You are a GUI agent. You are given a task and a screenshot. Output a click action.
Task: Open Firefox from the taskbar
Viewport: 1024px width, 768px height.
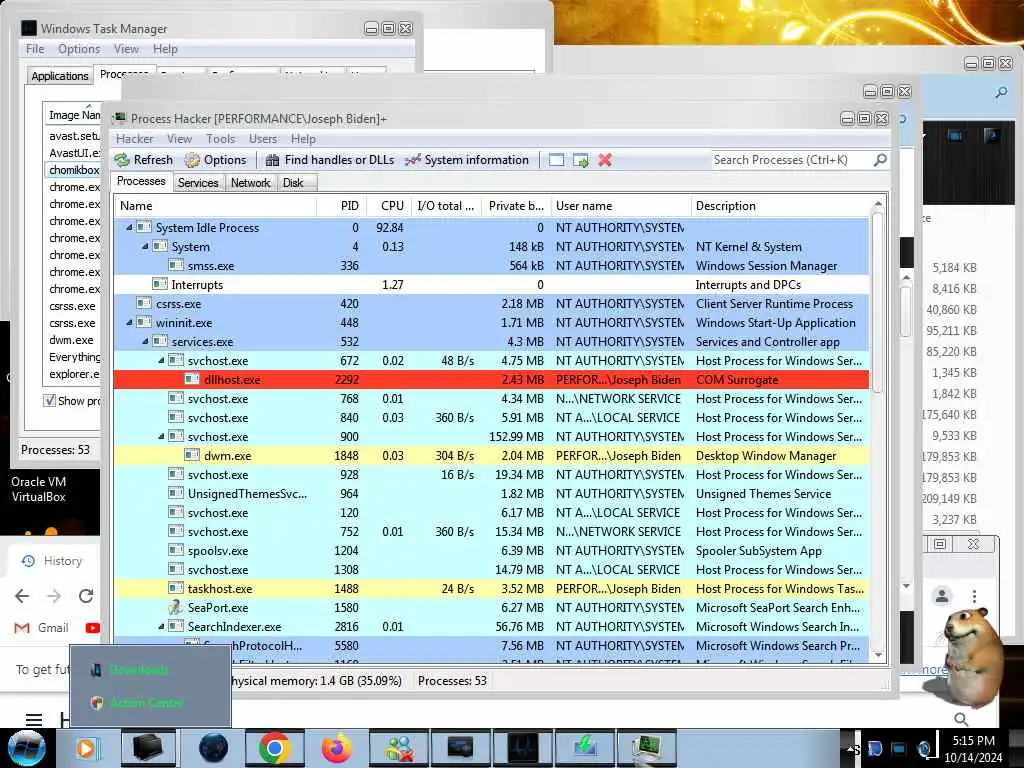336,748
